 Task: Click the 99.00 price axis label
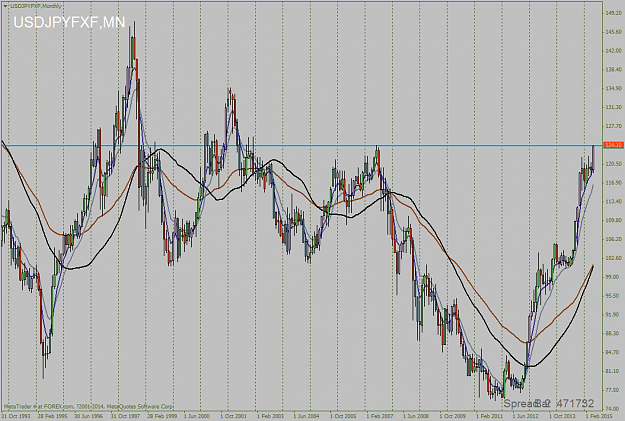[614, 277]
